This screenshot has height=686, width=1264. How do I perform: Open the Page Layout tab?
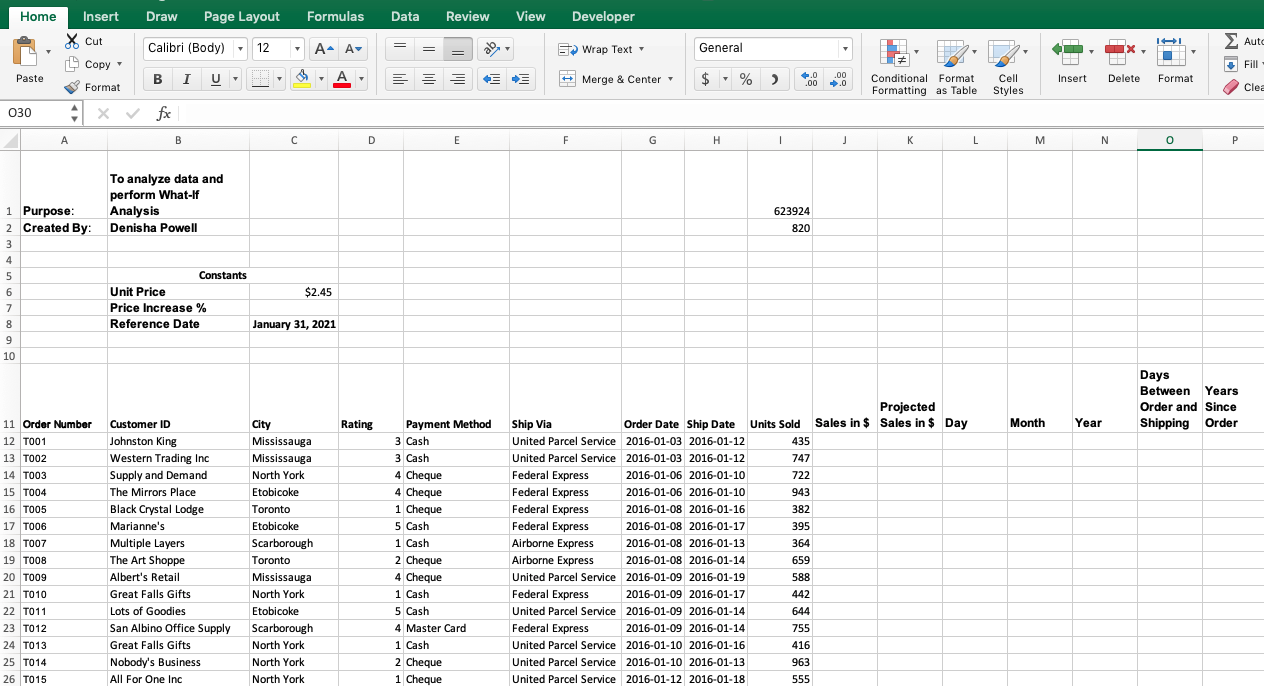coord(242,16)
